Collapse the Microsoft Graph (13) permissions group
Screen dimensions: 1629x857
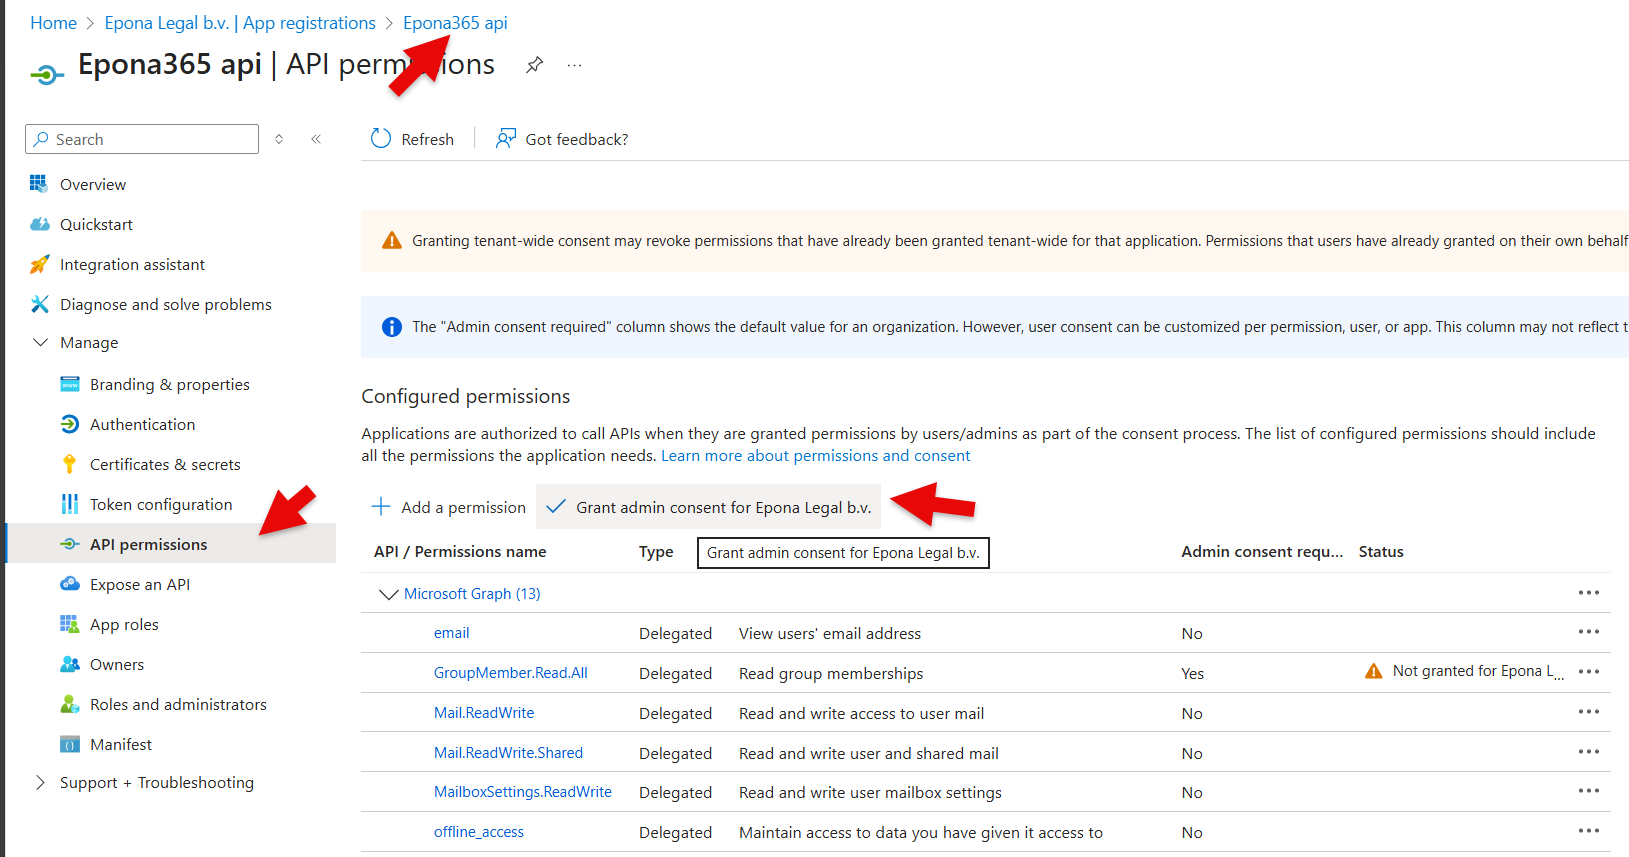pos(388,594)
